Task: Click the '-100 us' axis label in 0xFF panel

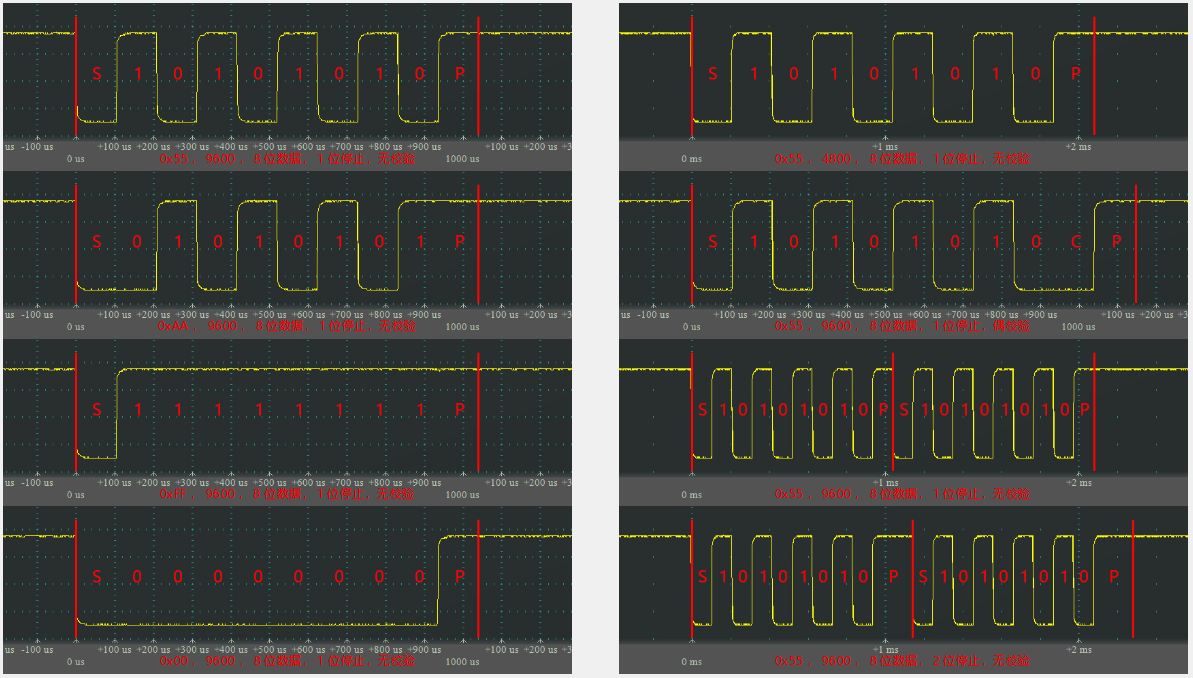Action: pos(37,482)
